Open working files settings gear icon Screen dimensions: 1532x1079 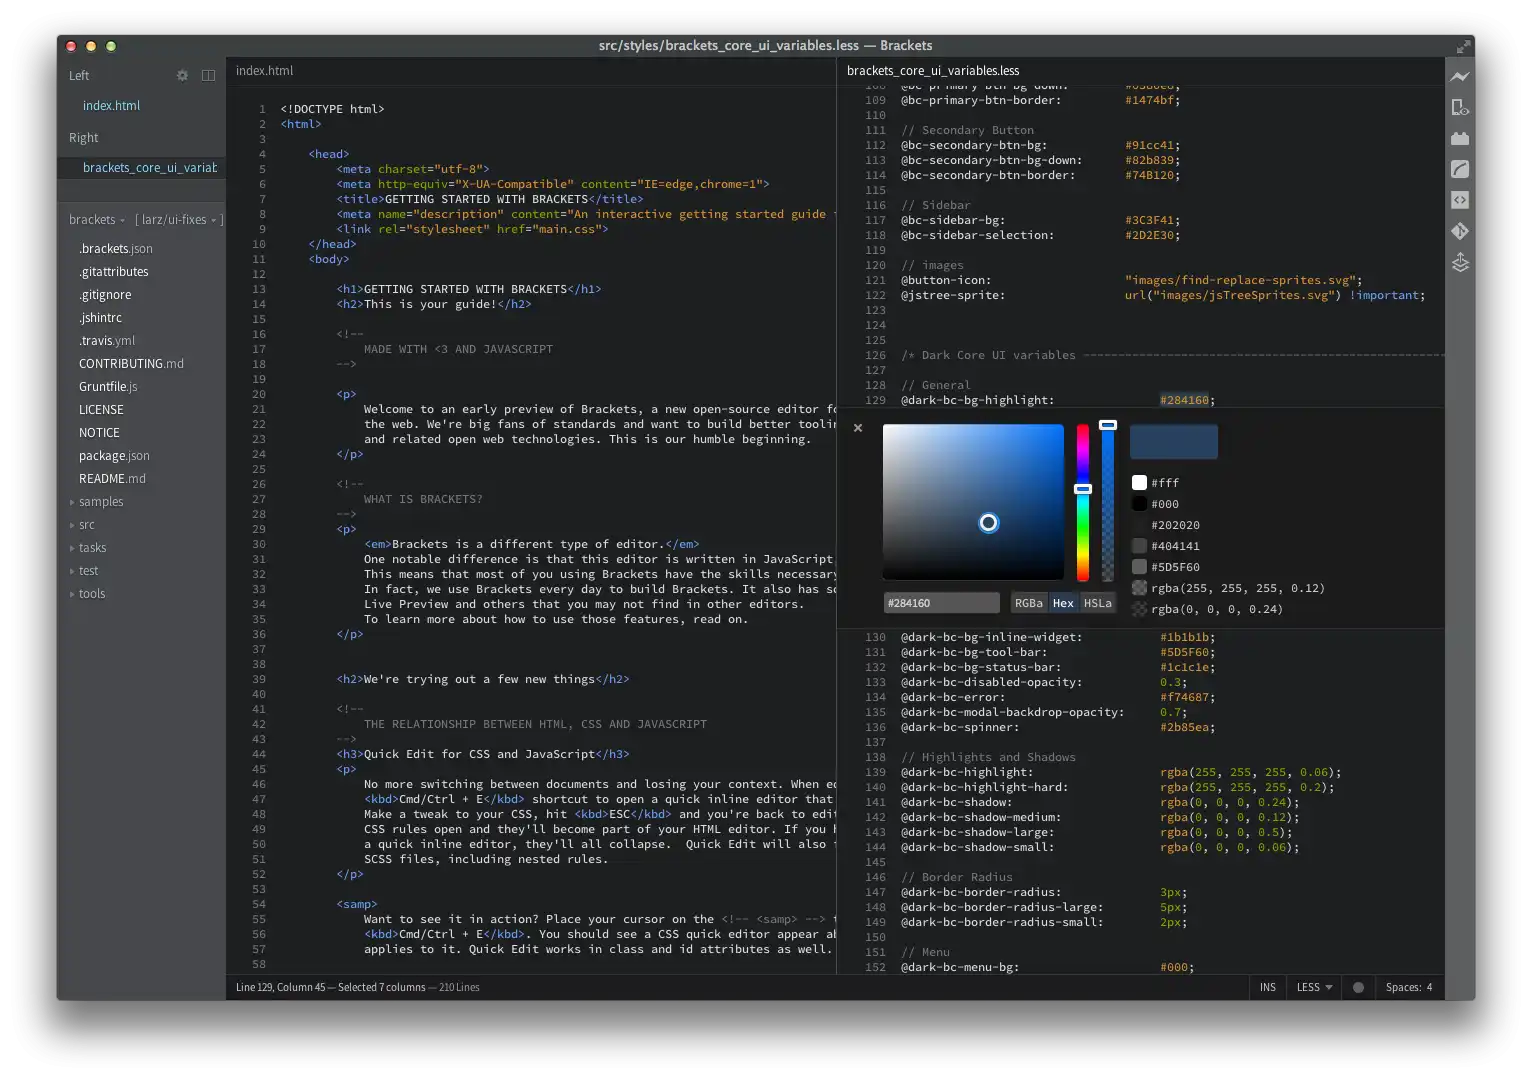(x=182, y=75)
